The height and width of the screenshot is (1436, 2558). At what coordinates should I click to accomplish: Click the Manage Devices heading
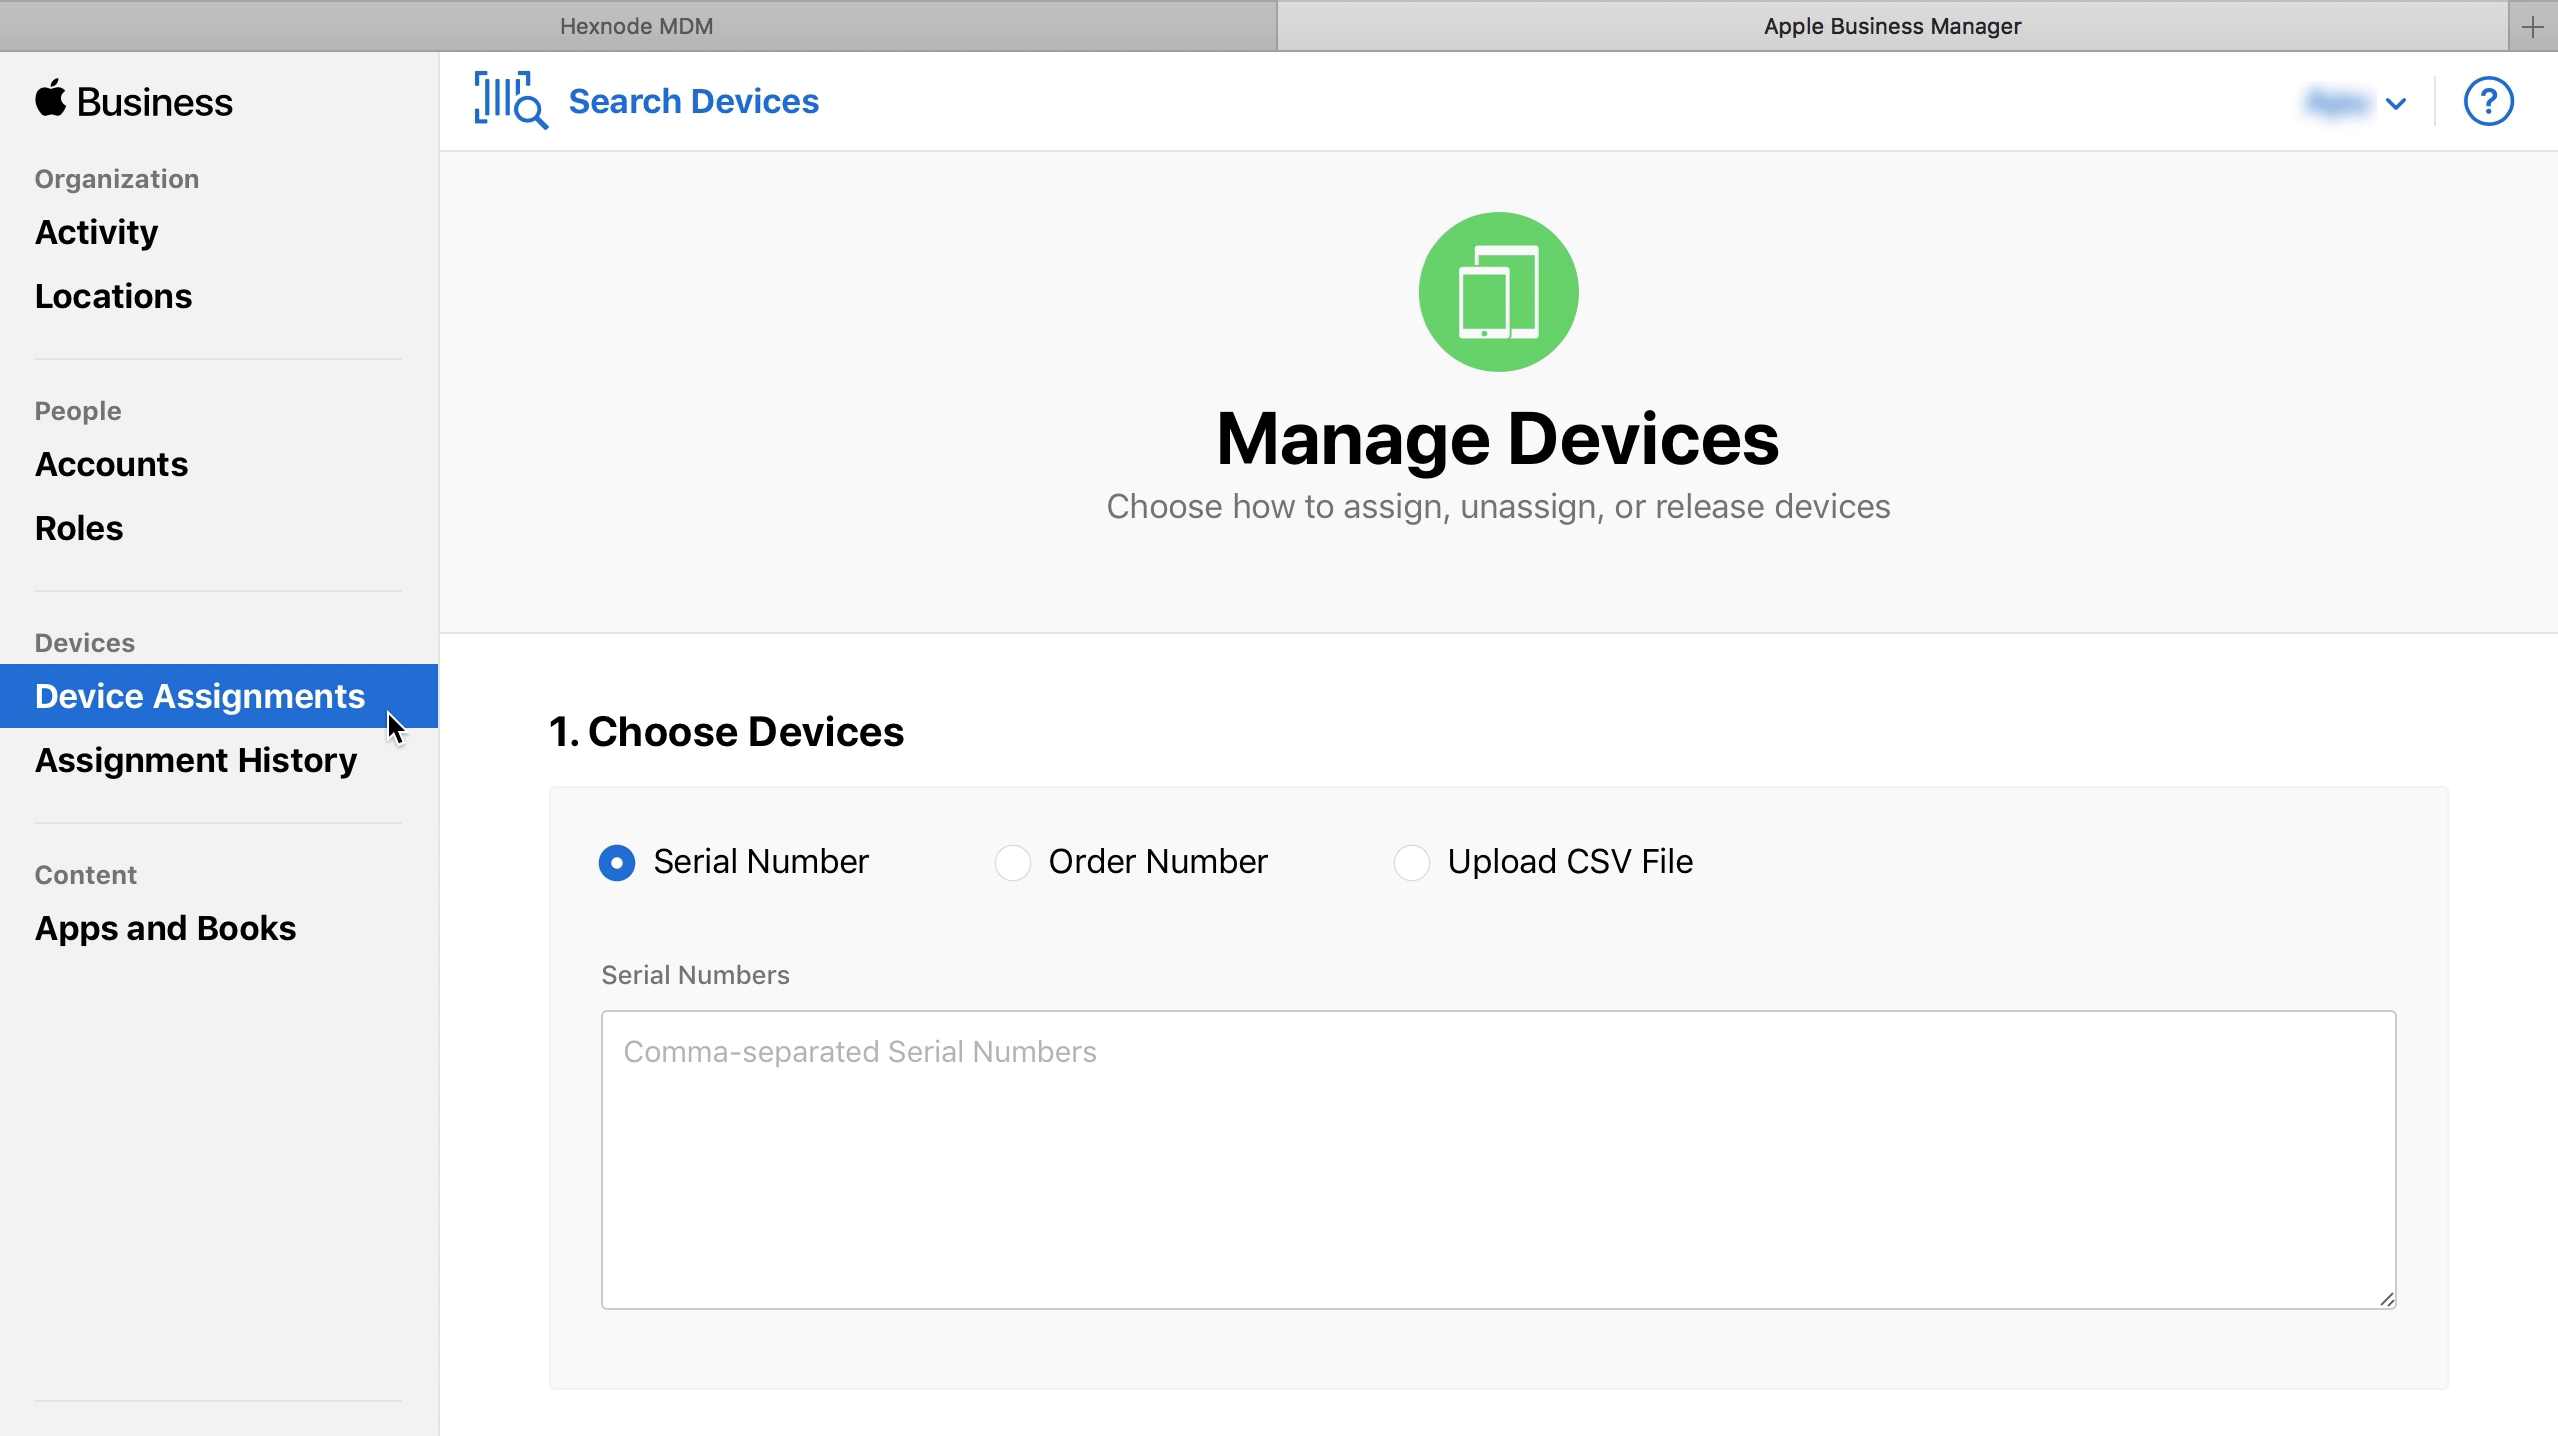point(1498,439)
